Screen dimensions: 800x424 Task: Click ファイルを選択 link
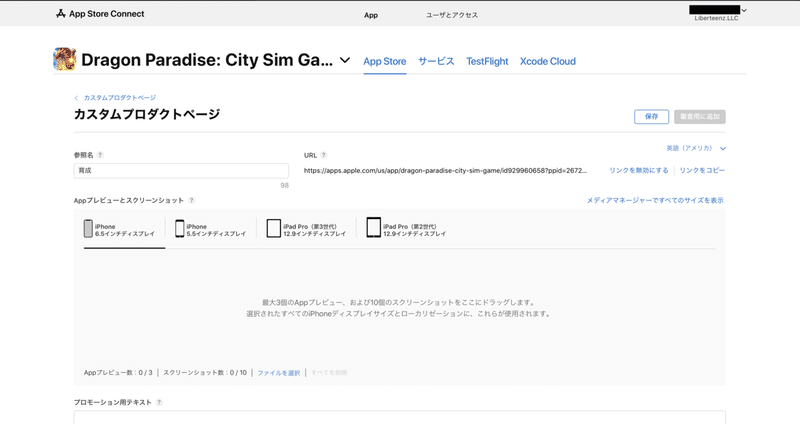tap(279, 373)
